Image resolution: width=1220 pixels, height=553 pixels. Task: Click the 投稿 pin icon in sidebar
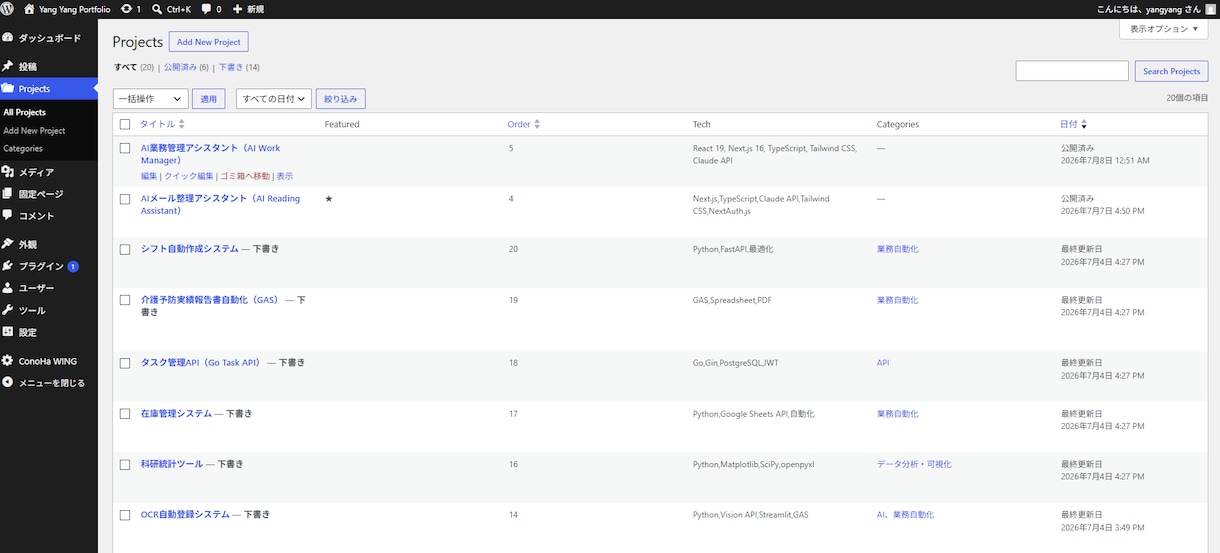[x=8, y=66]
